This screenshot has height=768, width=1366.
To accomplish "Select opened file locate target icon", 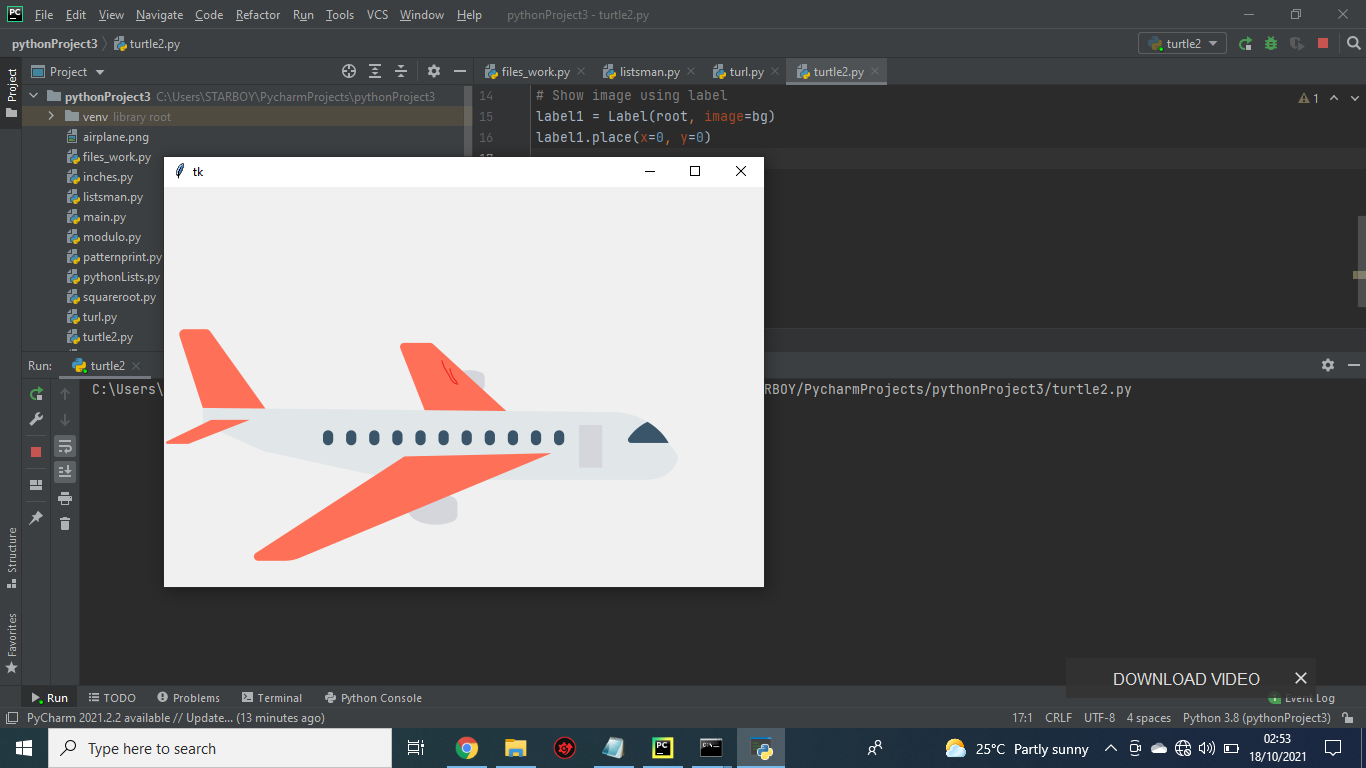I will [349, 72].
